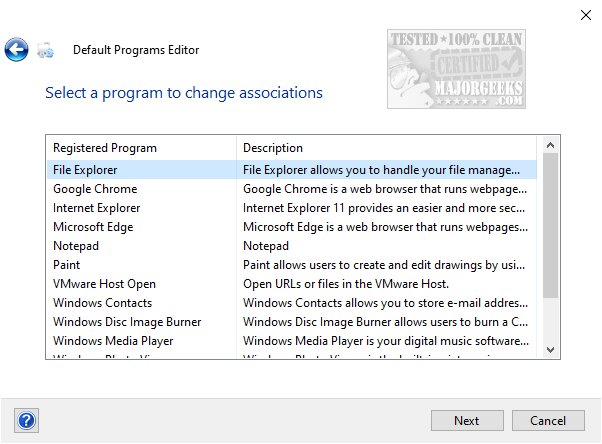Select Notepad in the Registered Program column
This screenshot has height=444, width=602.
76,246
